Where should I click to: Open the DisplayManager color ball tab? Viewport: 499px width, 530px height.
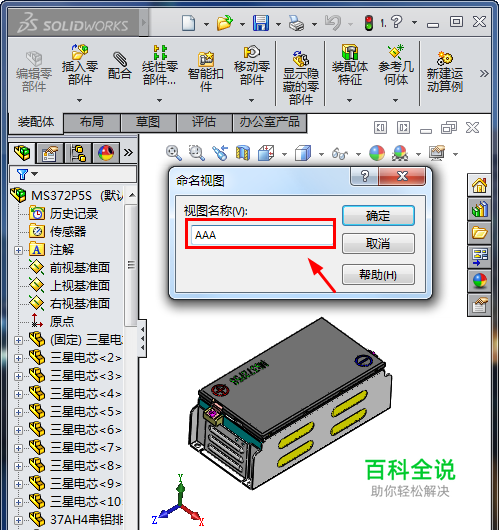point(106,153)
